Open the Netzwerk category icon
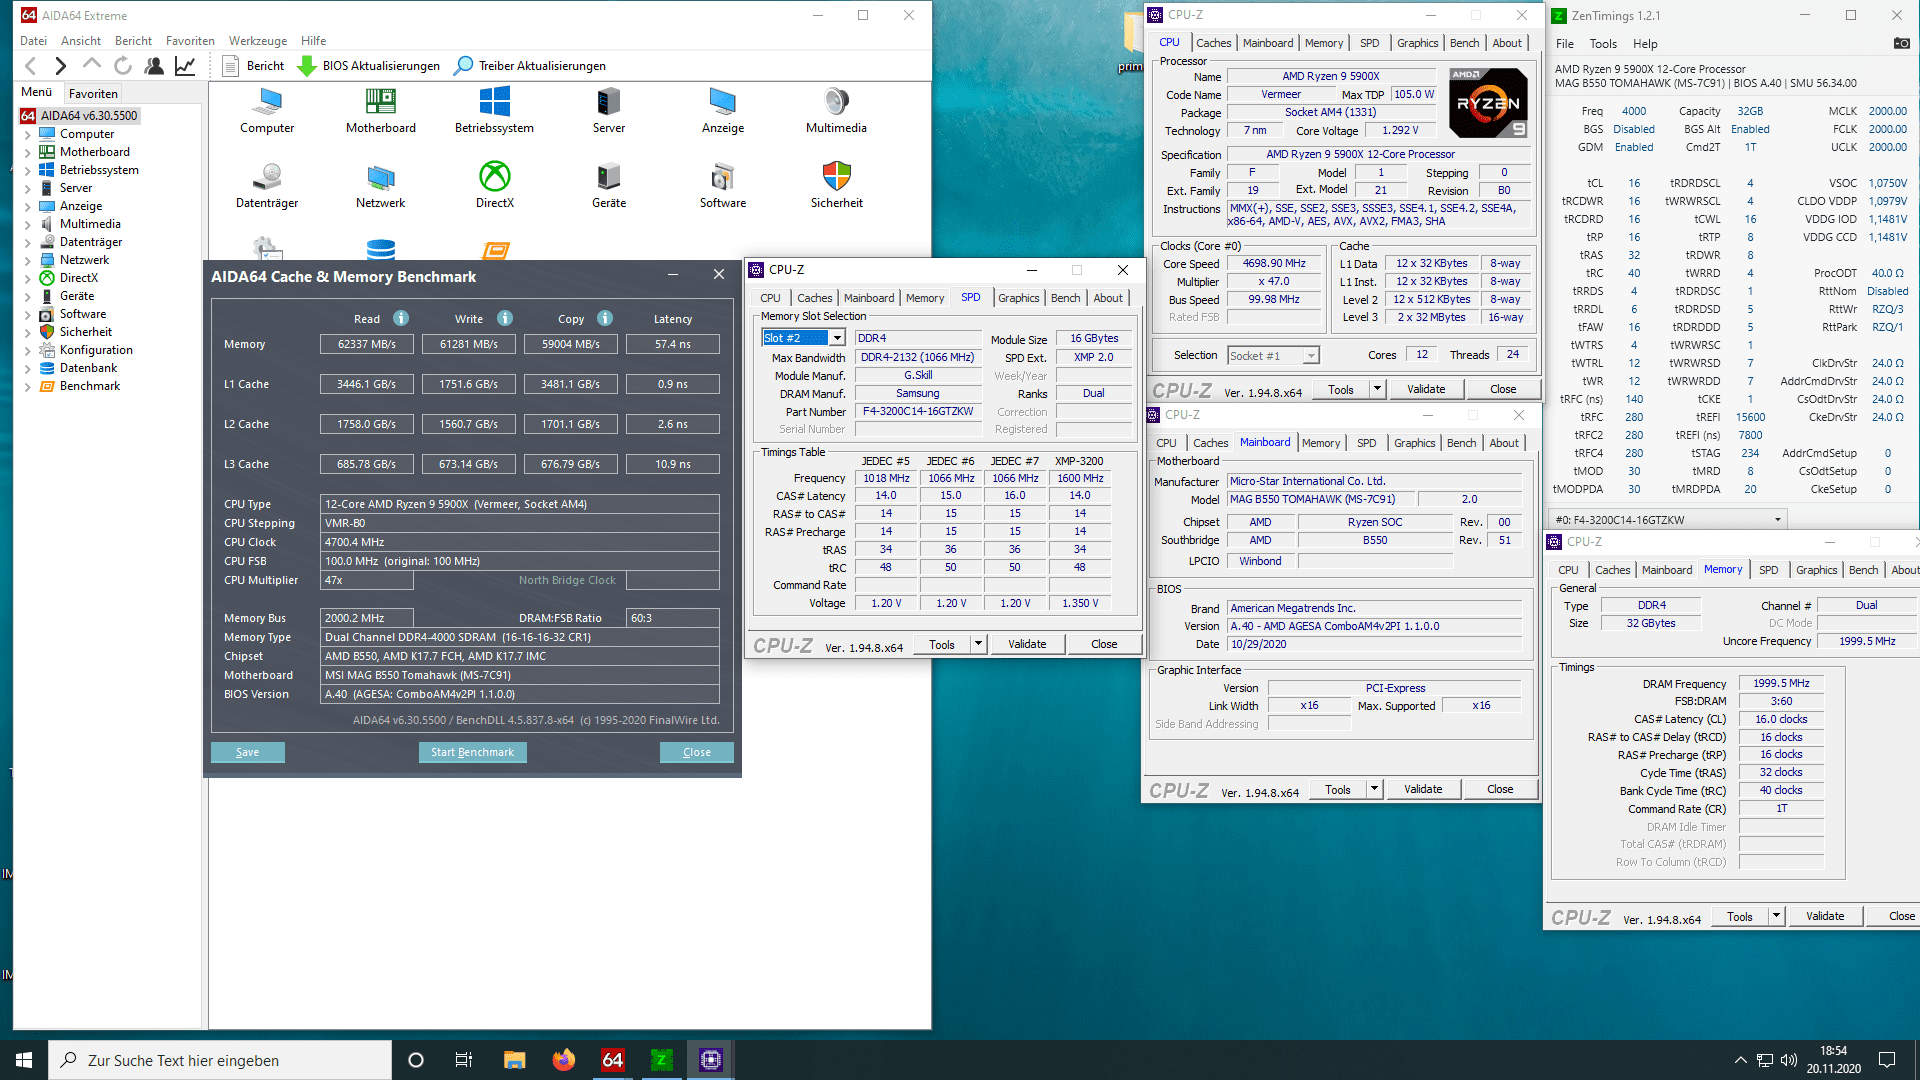Image resolution: width=1920 pixels, height=1080 pixels. 381,185
